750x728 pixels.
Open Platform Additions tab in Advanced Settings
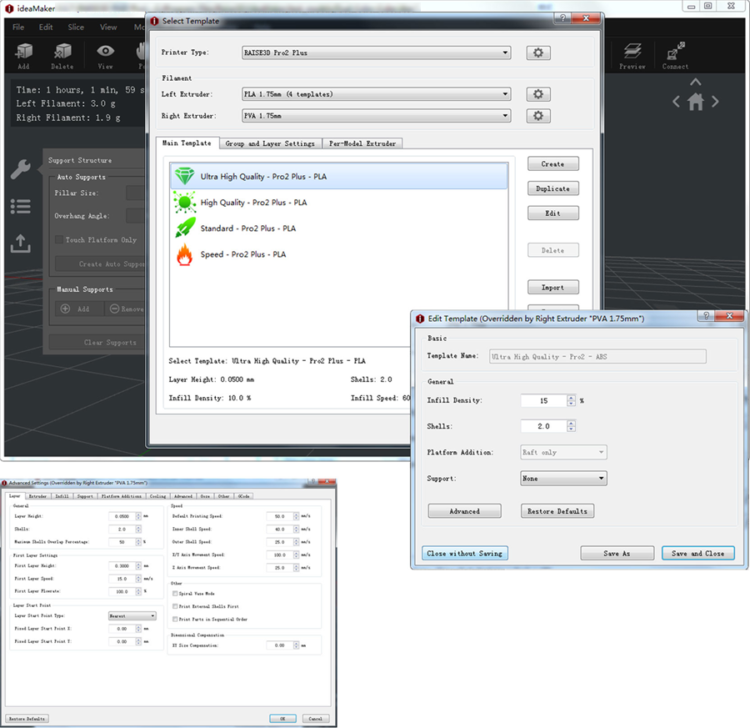121,496
